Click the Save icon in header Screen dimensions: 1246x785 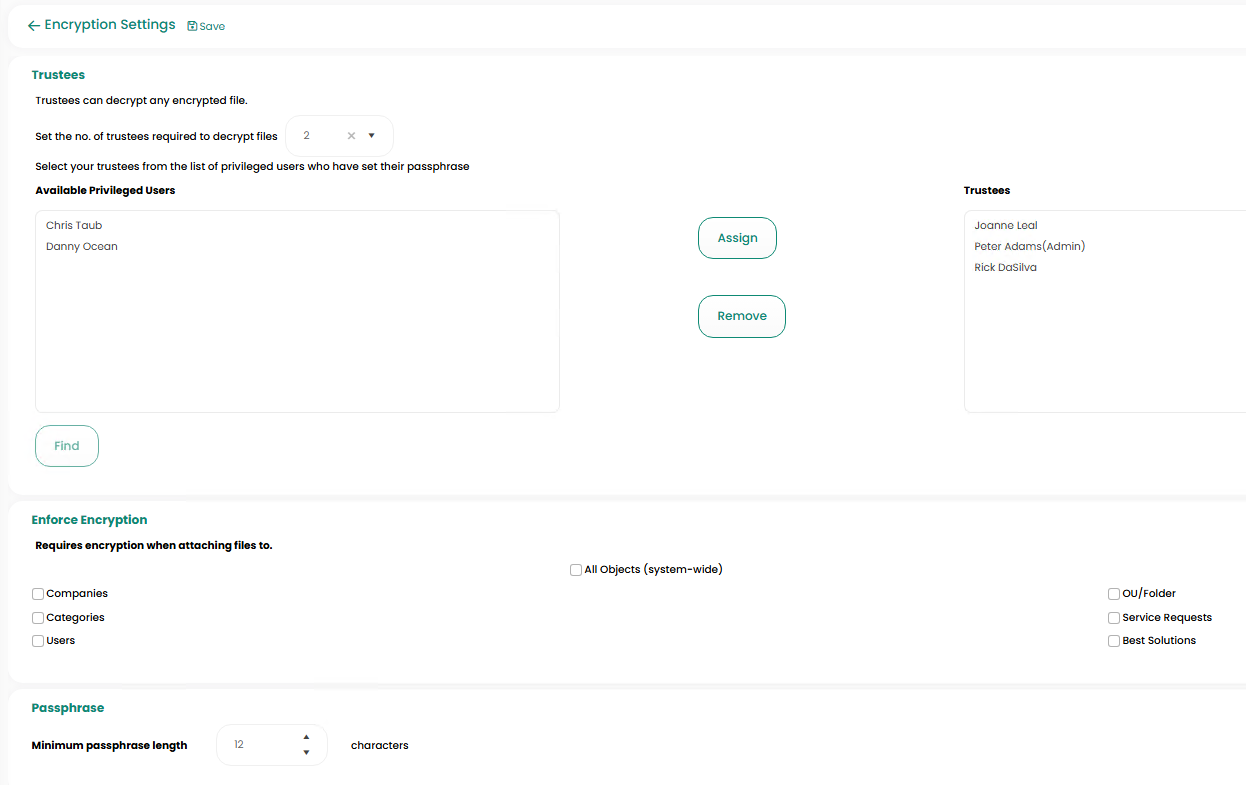[193, 27]
